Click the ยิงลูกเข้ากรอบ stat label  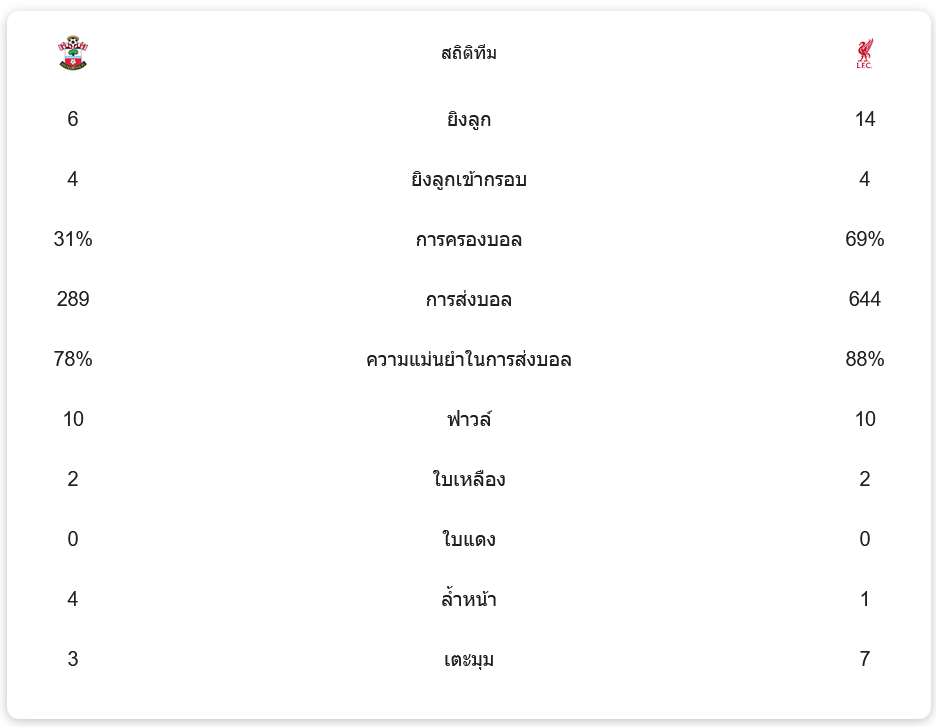click(x=469, y=180)
